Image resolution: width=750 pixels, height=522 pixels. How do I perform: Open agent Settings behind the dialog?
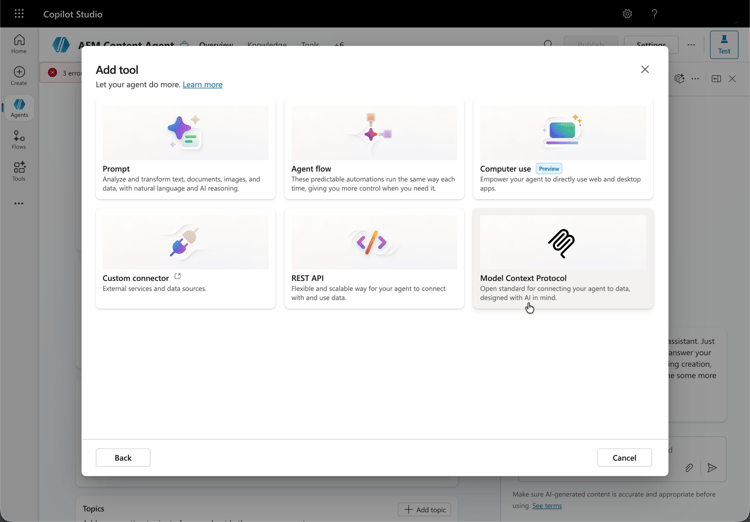pos(651,44)
